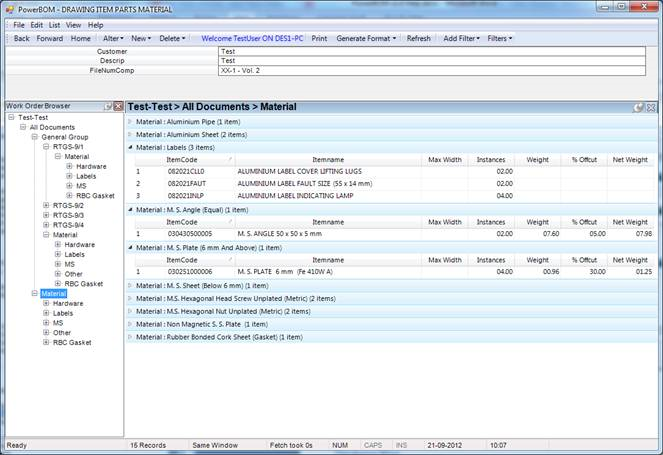Select the selected Material node in the tree

[x=54, y=293]
